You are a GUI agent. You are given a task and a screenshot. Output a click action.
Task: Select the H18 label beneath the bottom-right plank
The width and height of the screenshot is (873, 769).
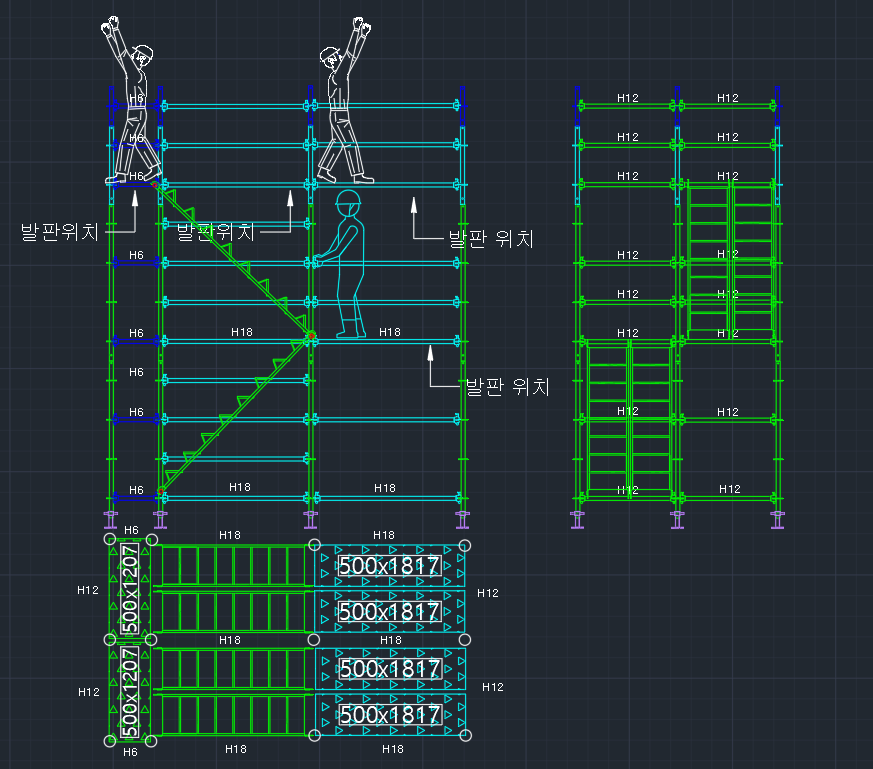(x=393, y=749)
